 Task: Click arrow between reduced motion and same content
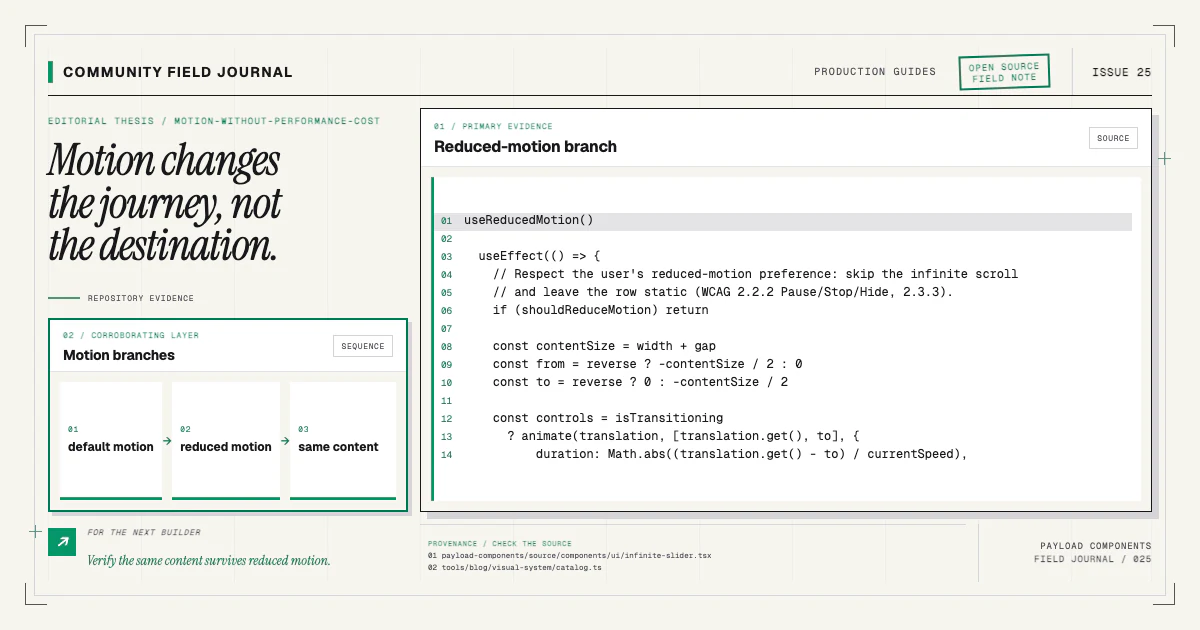tap(285, 440)
